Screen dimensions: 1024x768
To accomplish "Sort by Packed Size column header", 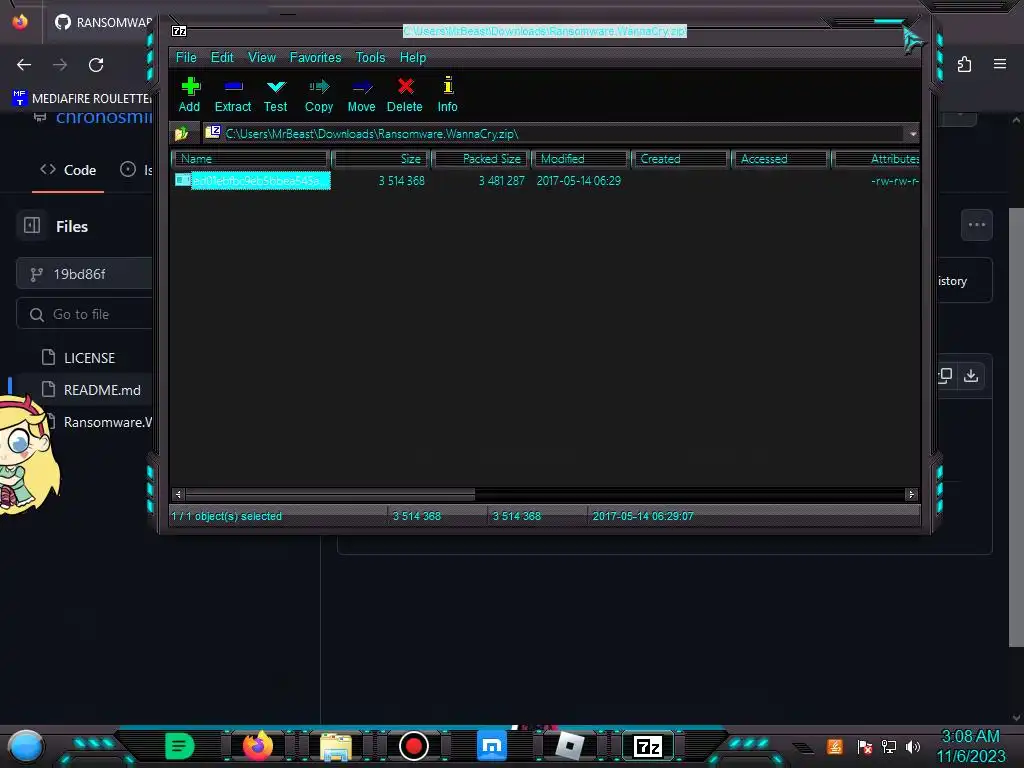I will [x=481, y=159].
